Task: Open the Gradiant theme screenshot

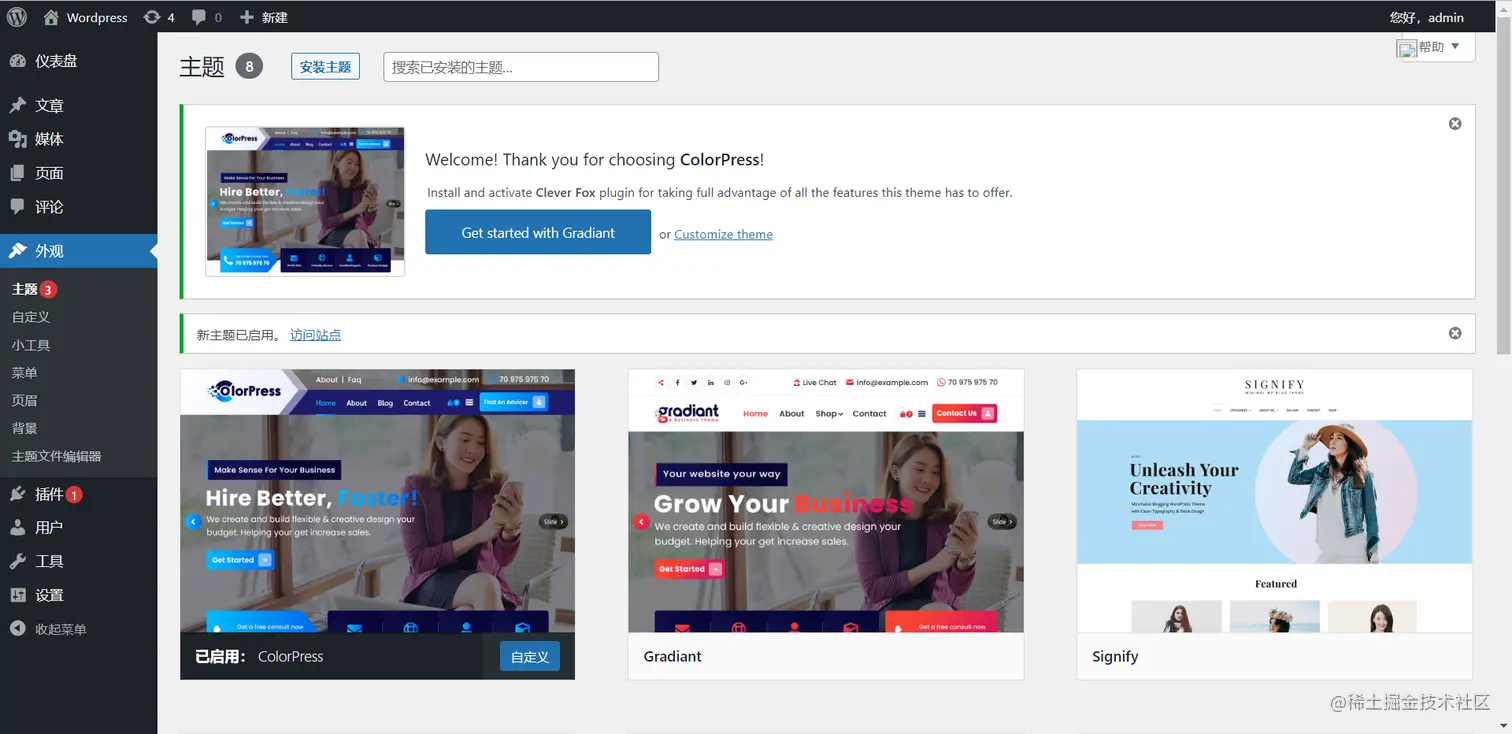Action: pyautogui.click(x=826, y=501)
